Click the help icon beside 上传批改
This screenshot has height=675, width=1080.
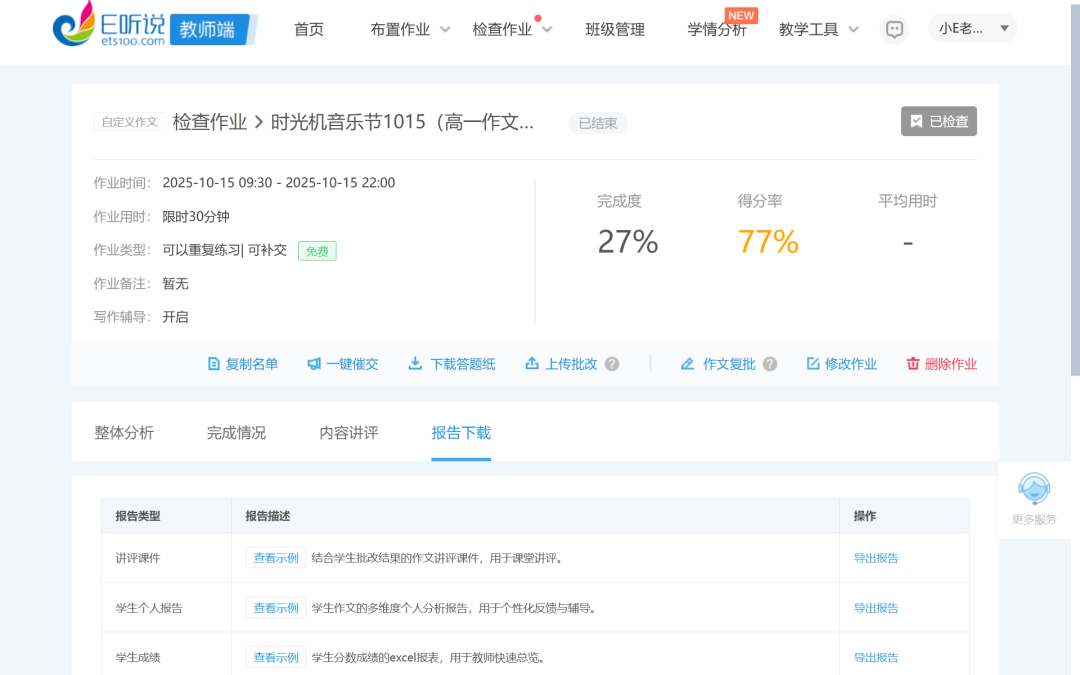point(612,364)
